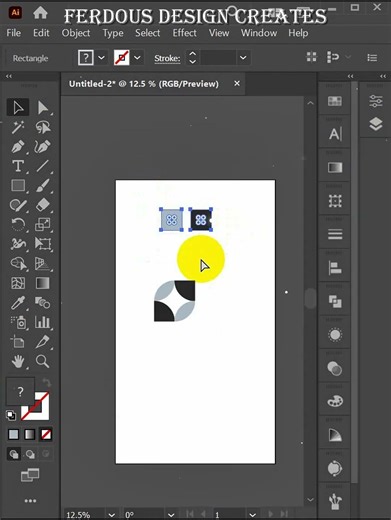Select the Perspective Grid tool
The width and height of the screenshot is (391, 520).
[x=42, y=264]
